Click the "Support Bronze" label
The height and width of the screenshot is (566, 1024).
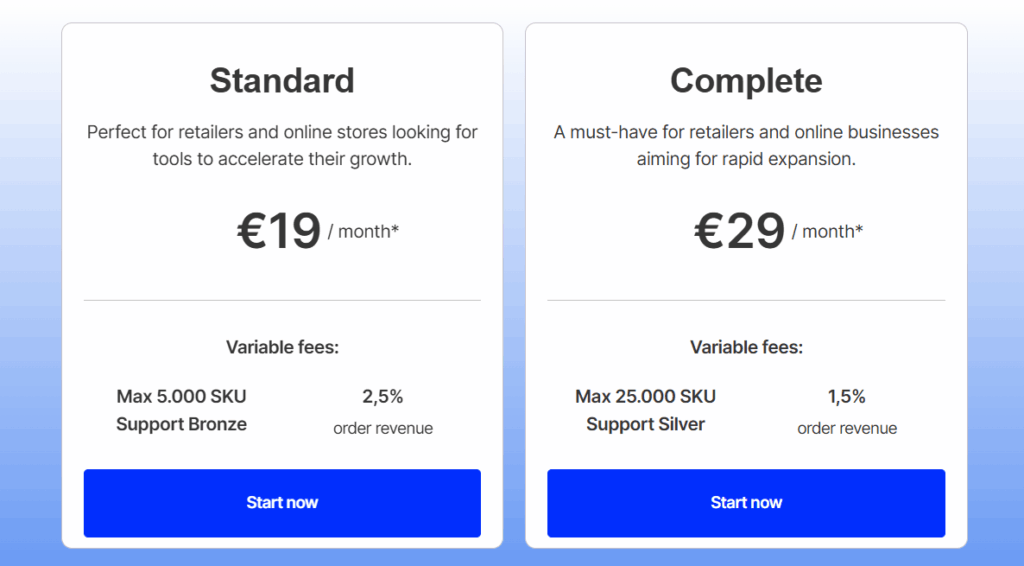(181, 424)
